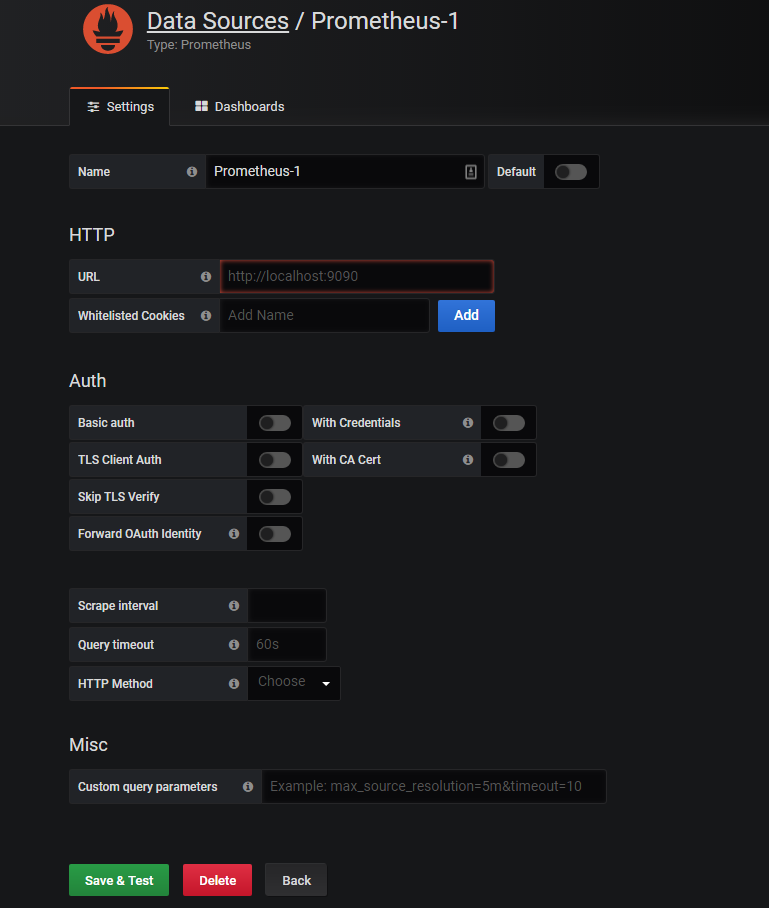Click Whitelisted Cookies info icon

click(206, 316)
